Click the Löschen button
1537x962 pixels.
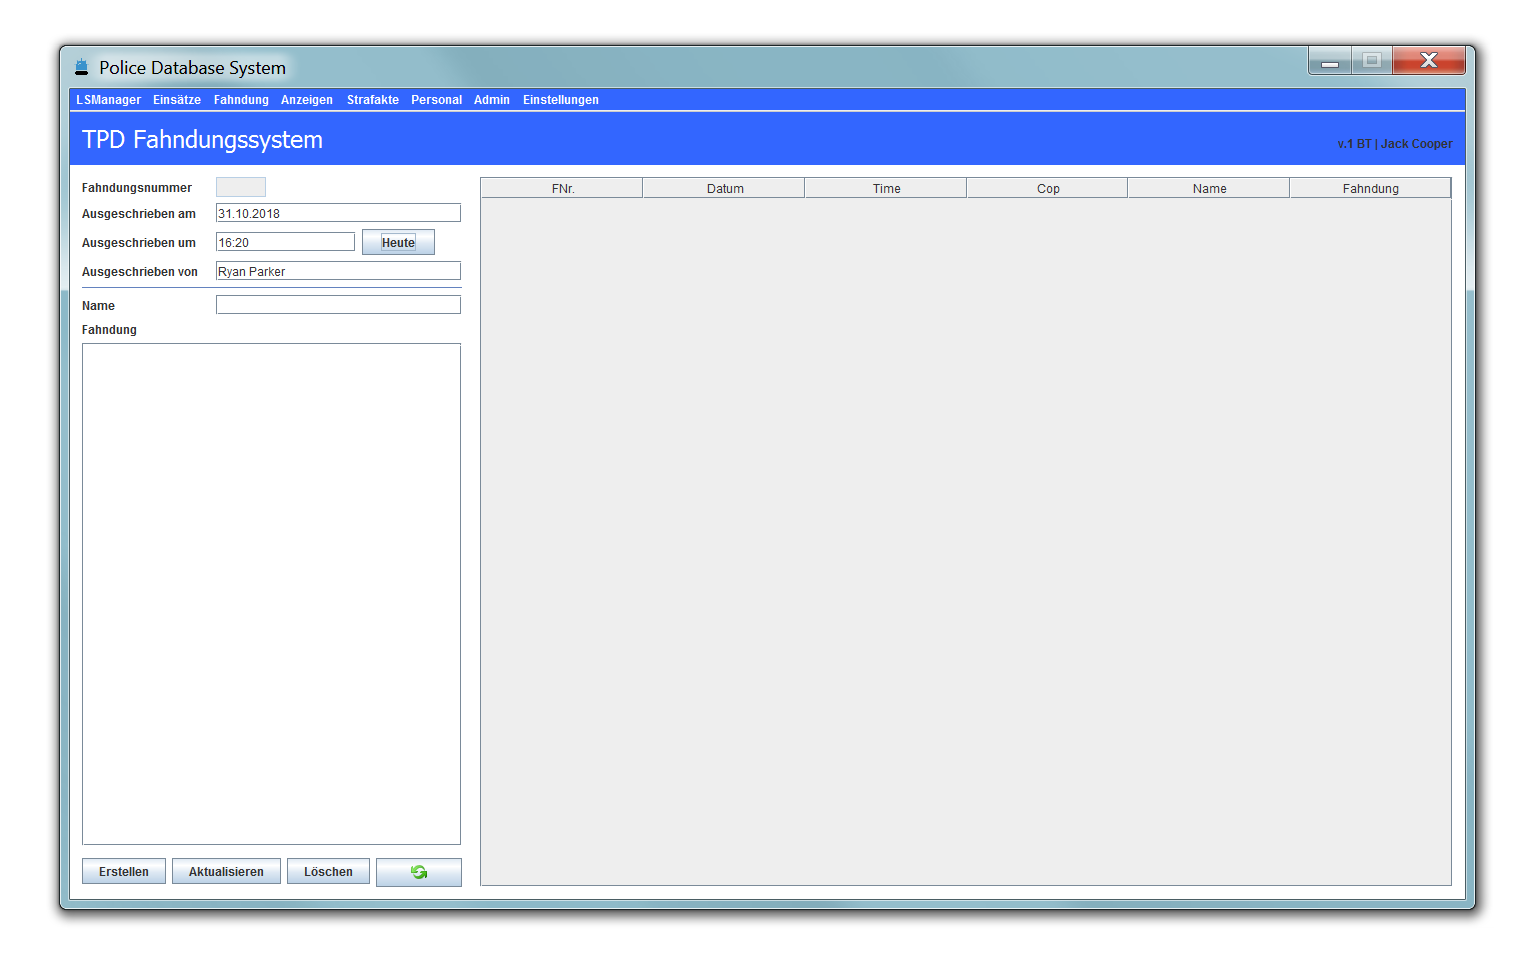click(328, 872)
